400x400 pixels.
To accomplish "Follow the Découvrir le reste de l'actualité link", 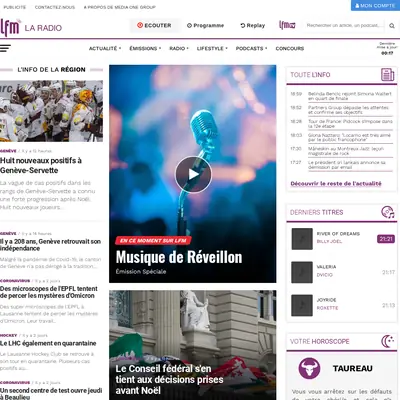I will click(x=336, y=184).
